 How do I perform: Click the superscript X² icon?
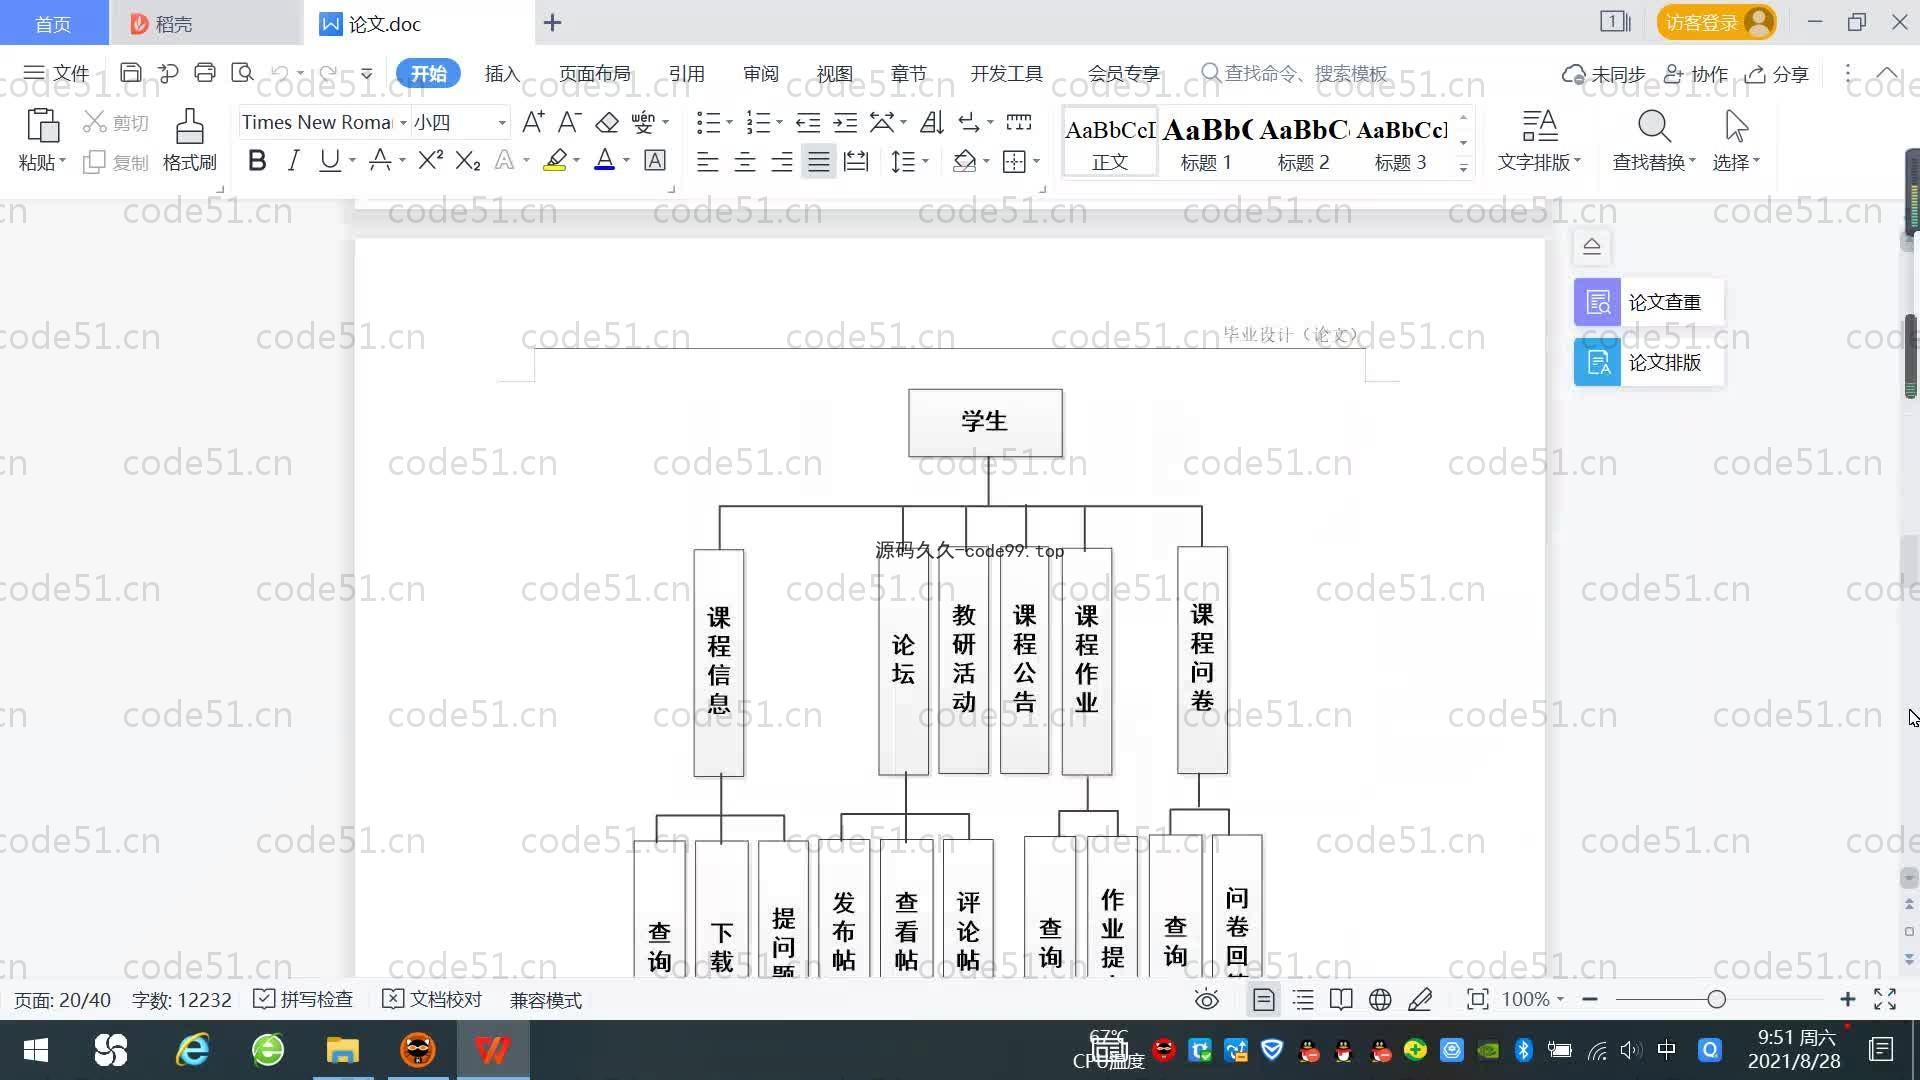(430, 161)
